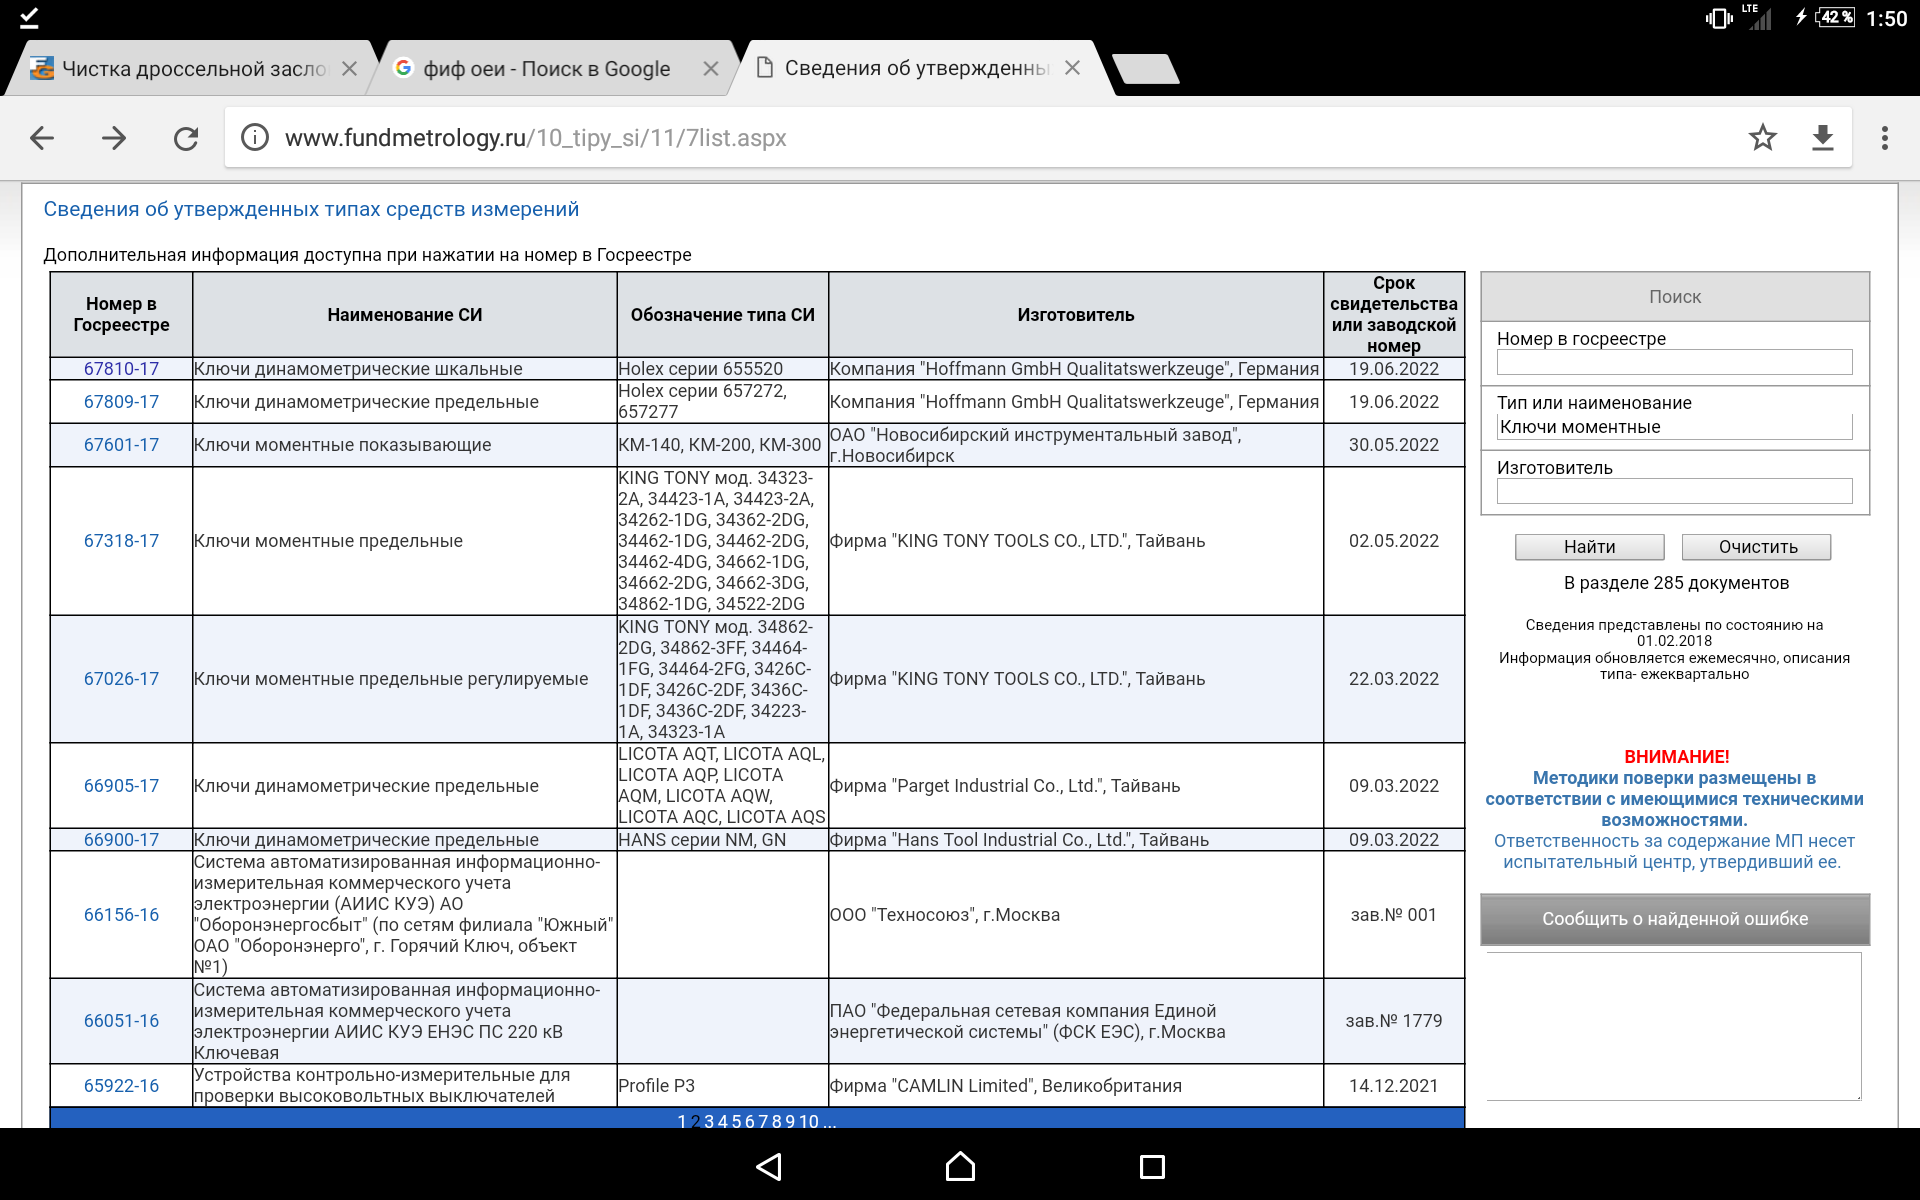Close the Чистка дроссельной tab
The height and width of the screenshot is (1200, 1920).
point(349,68)
